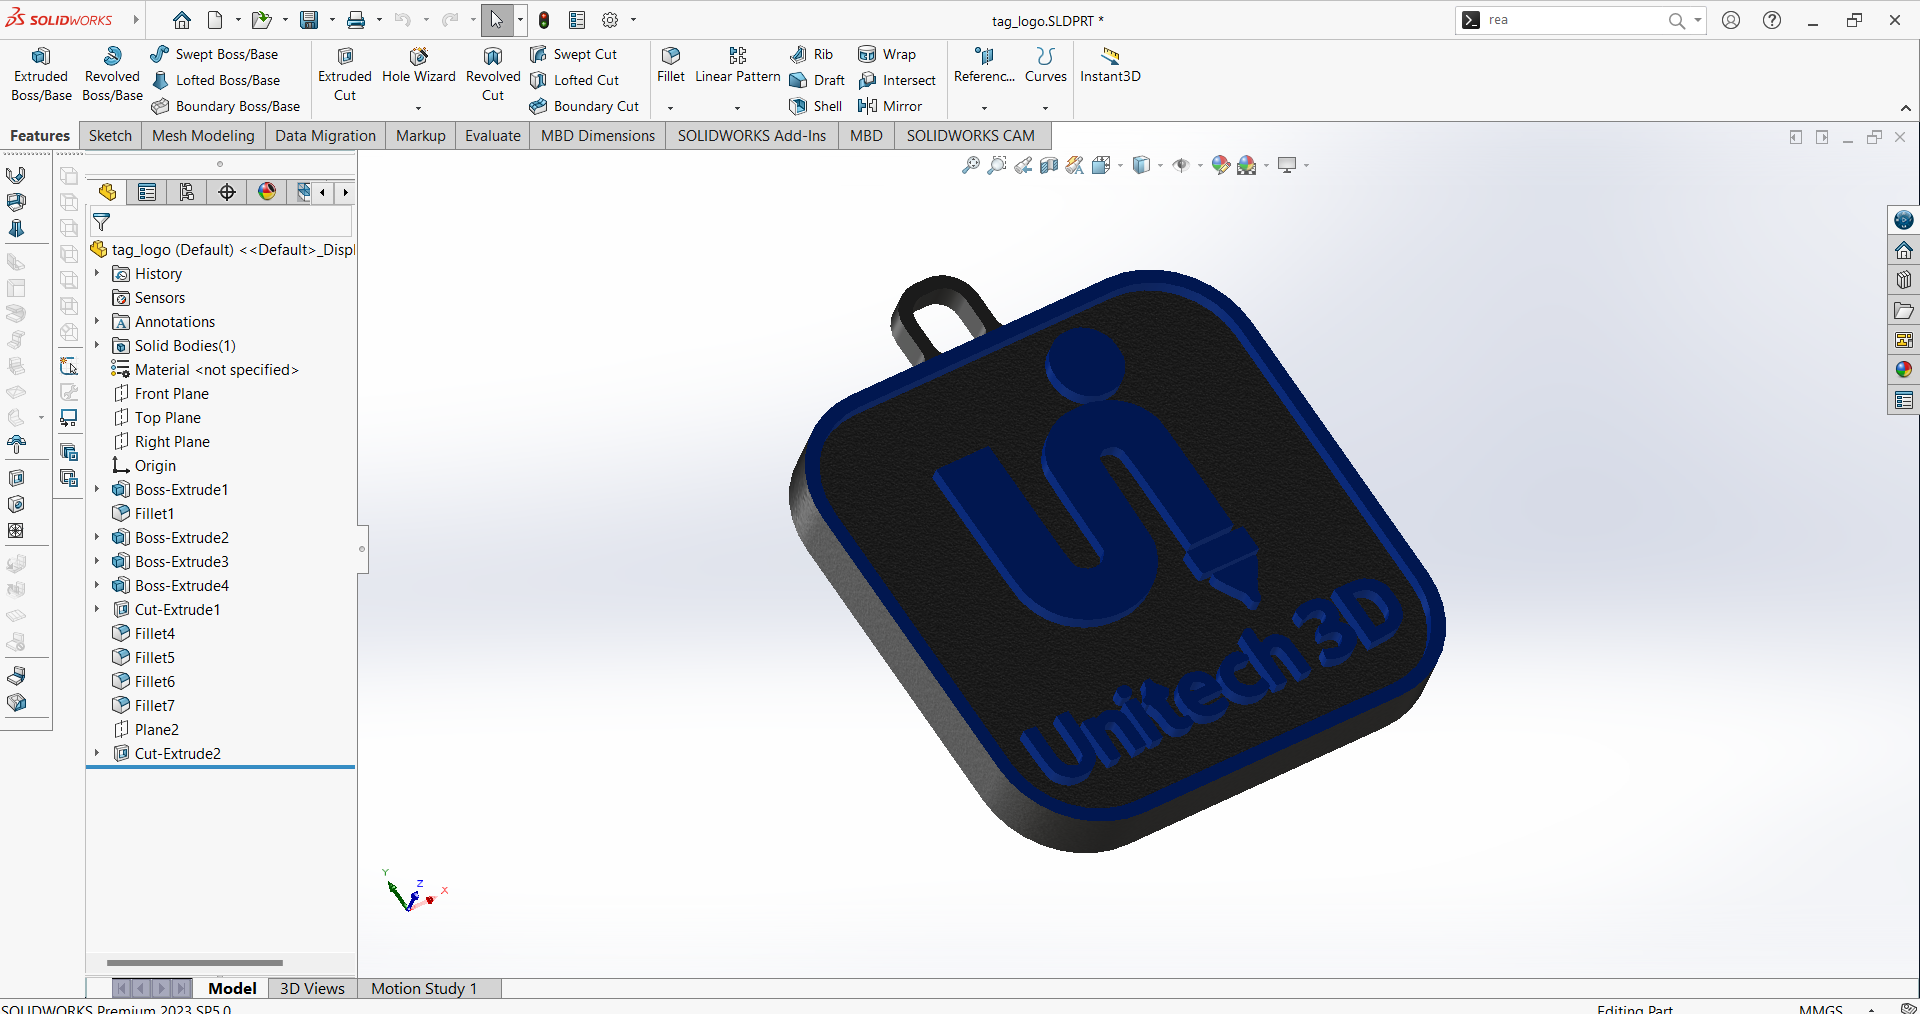
Task: Expand the Boss-Extrude2 feature
Action: [x=97, y=537]
